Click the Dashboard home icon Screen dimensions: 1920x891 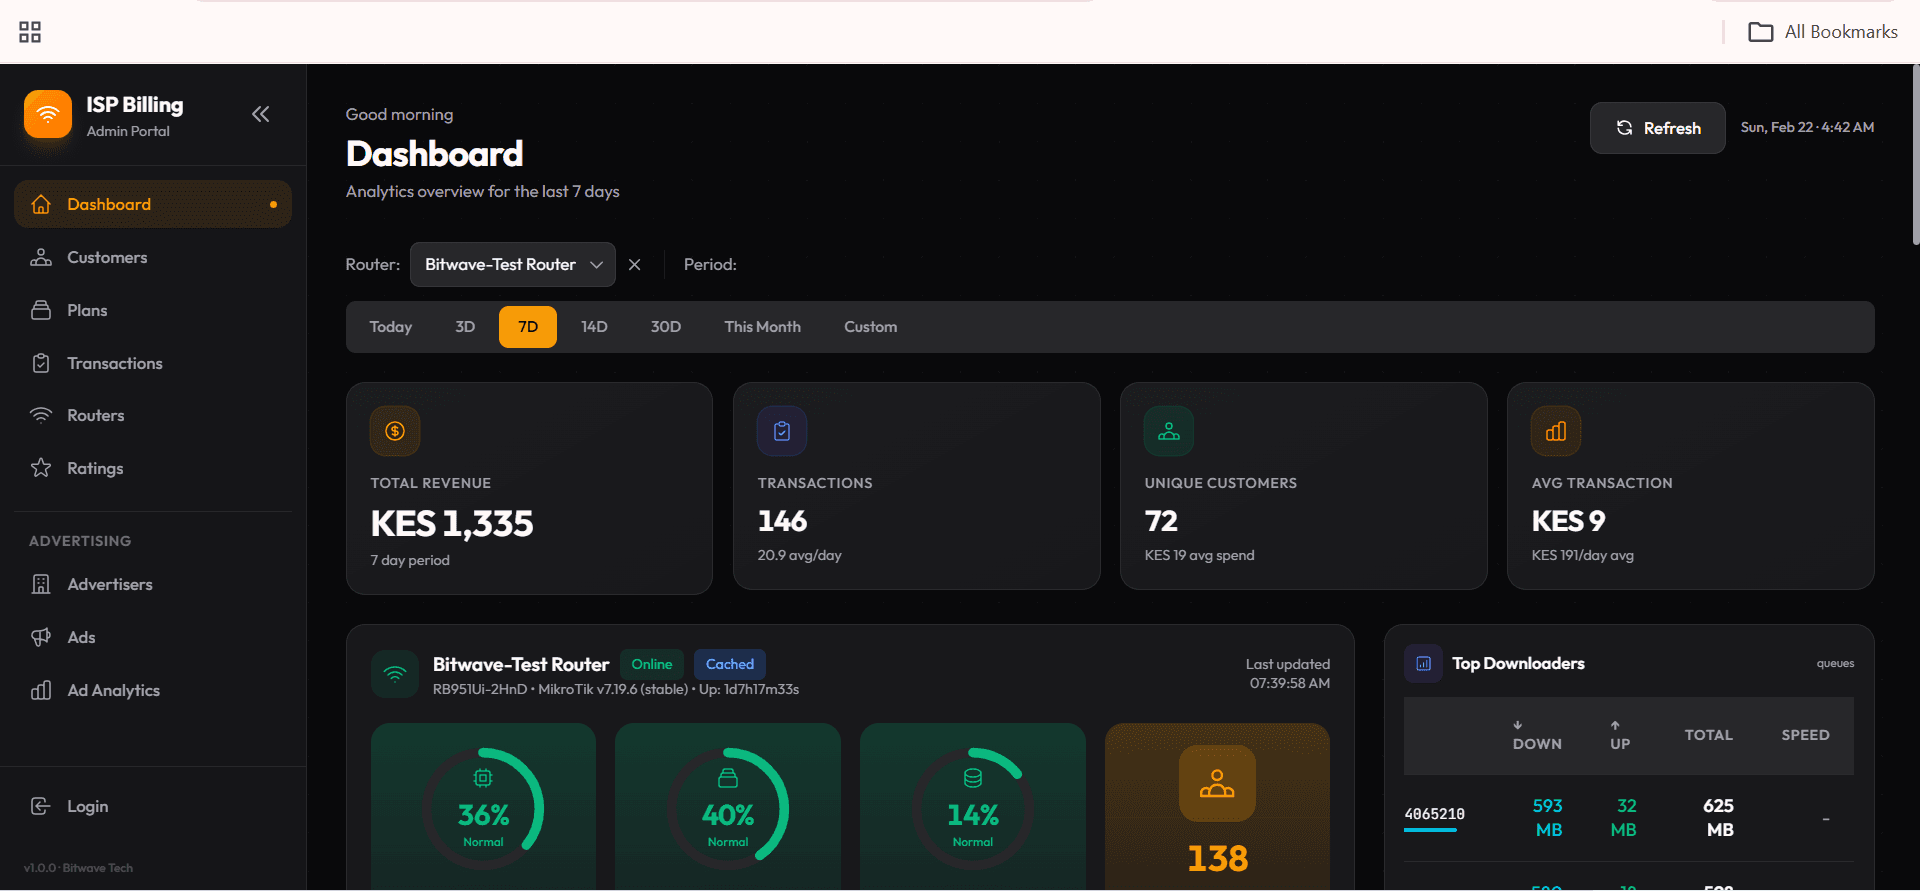(x=41, y=204)
